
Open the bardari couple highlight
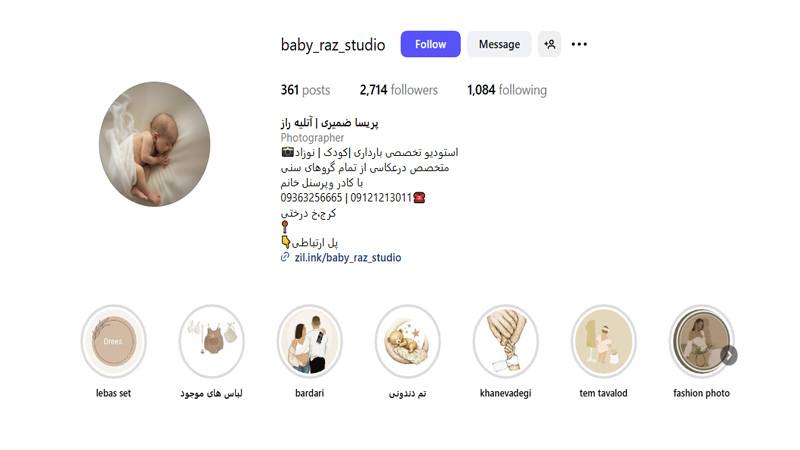pyautogui.click(x=310, y=341)
